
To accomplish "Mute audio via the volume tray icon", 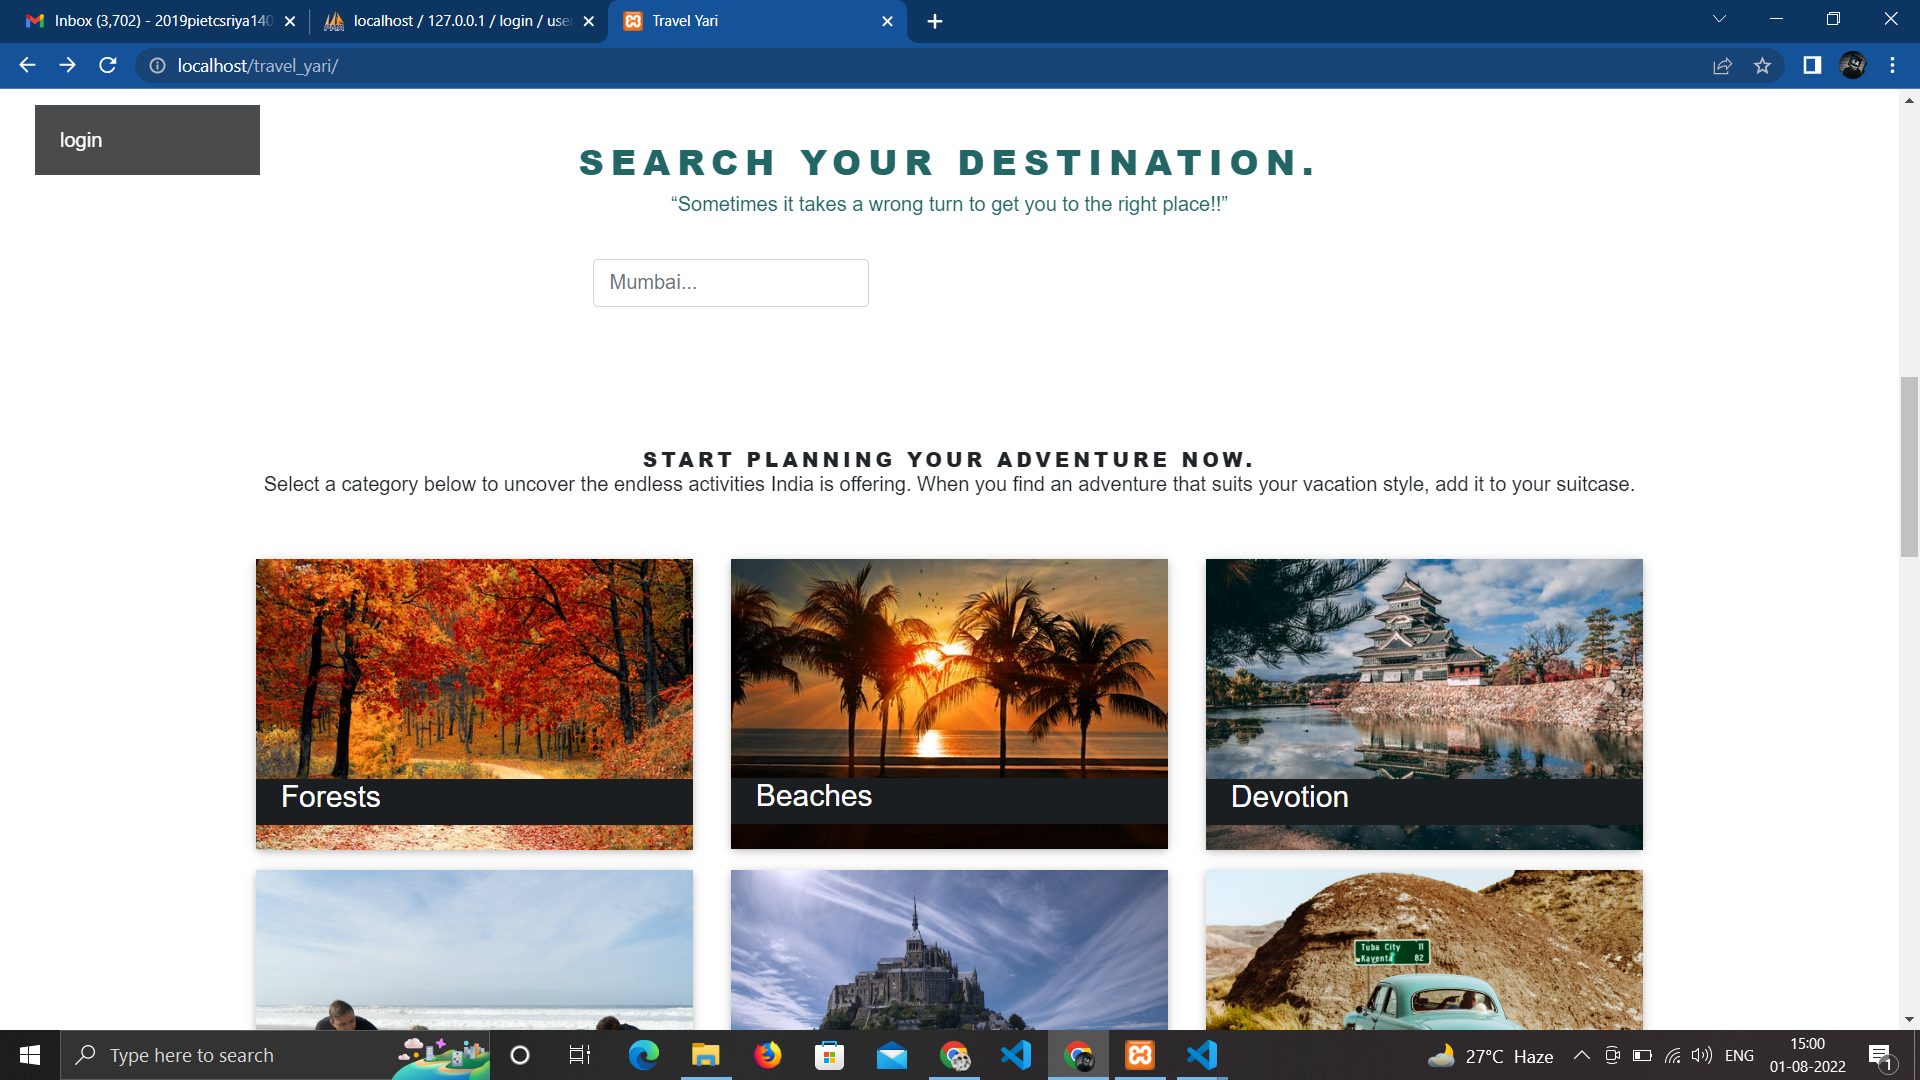I will tap(1702, 1055).
